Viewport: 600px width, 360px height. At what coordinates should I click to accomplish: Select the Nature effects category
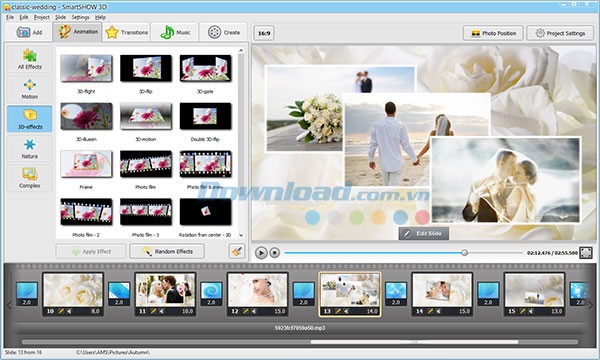[29, 148]
